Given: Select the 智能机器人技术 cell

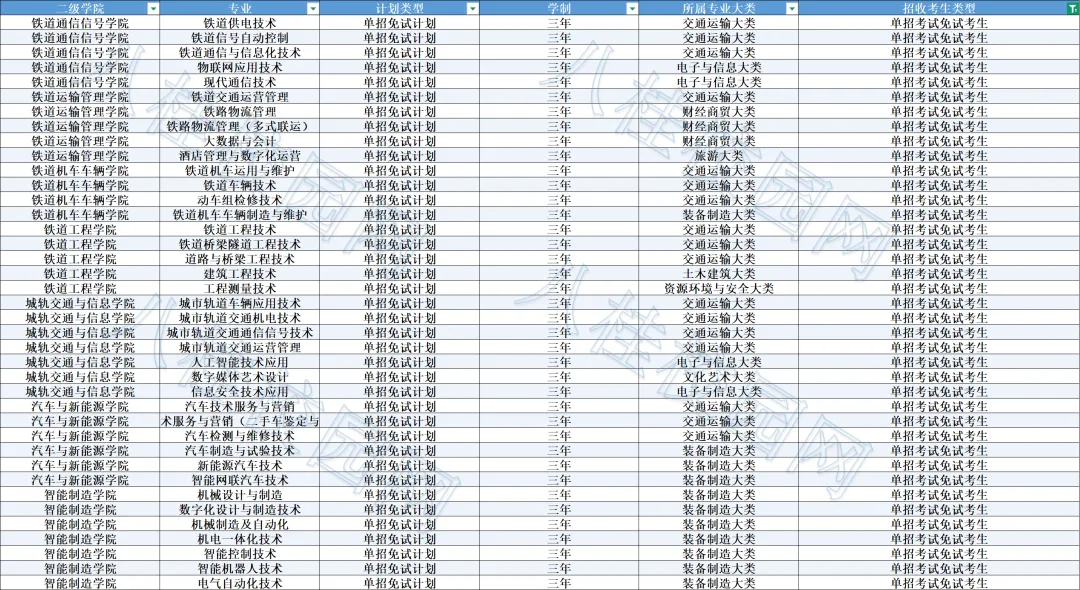Looking at the screenshot, I should point(240,569).
